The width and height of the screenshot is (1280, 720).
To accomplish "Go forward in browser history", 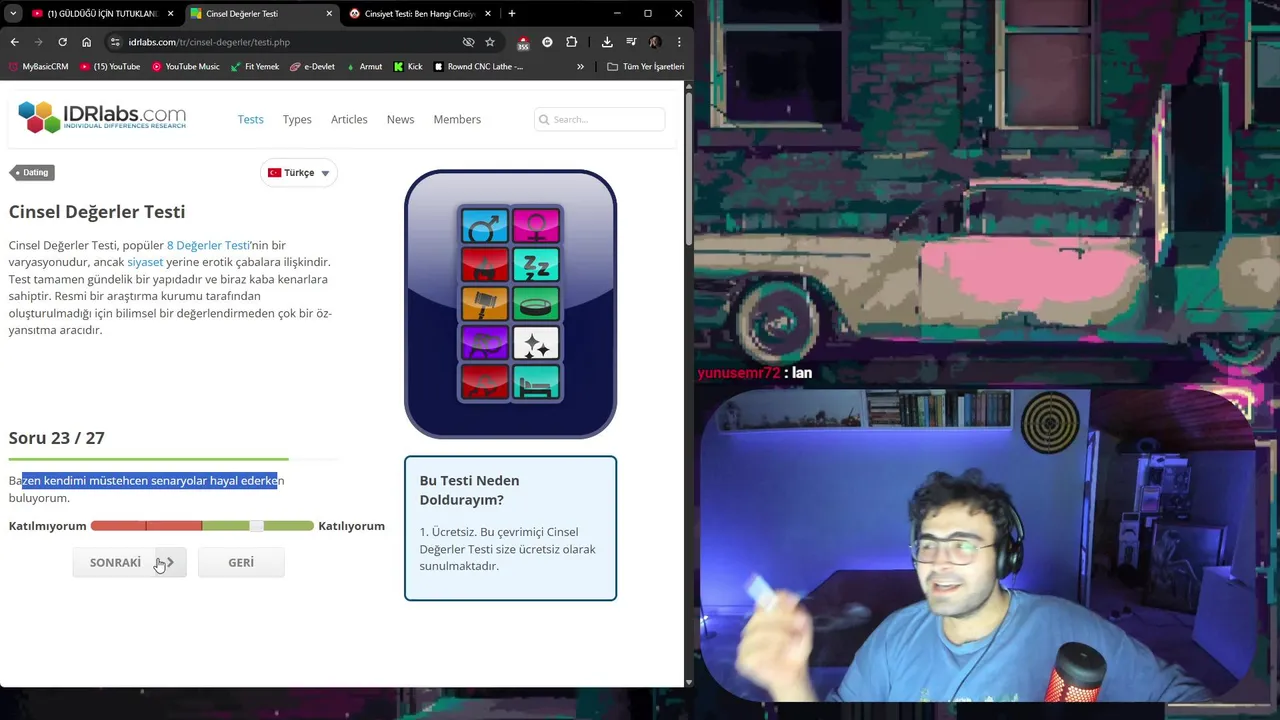I will pos(39,42).
